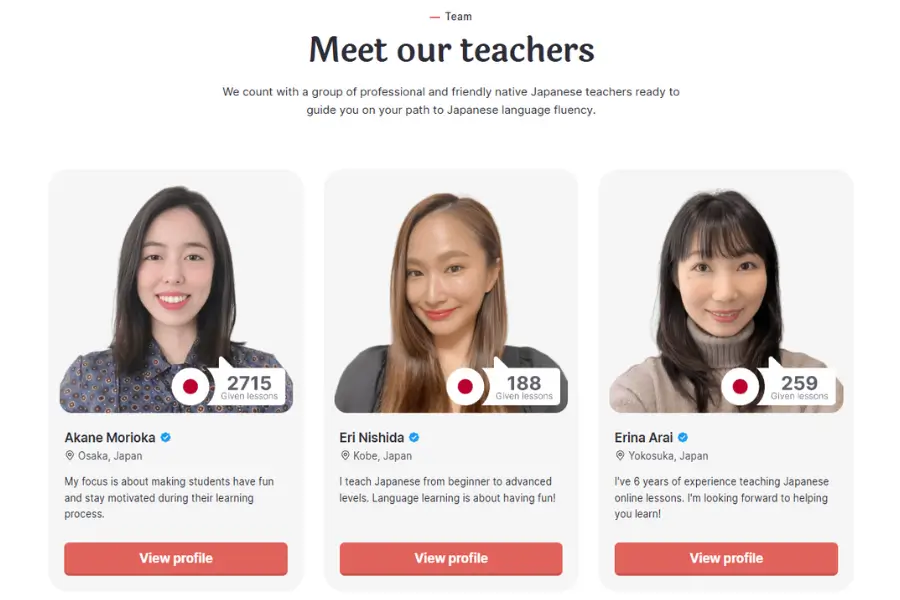Click the location pin next to Kobe, Japan
This screenshot has height=600, width=900.
pyautogui.click(x=345, y=455)
